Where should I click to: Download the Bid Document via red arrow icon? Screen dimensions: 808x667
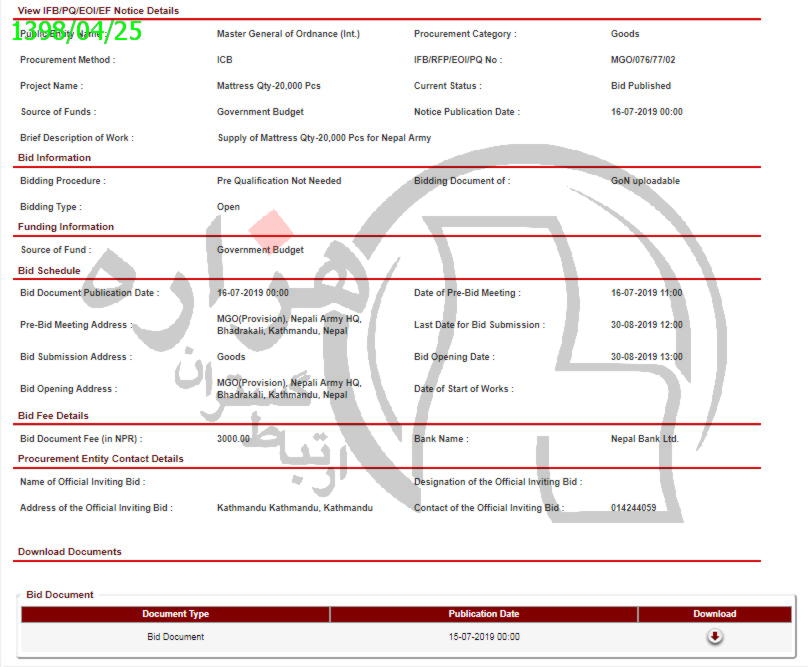point(714,637)
